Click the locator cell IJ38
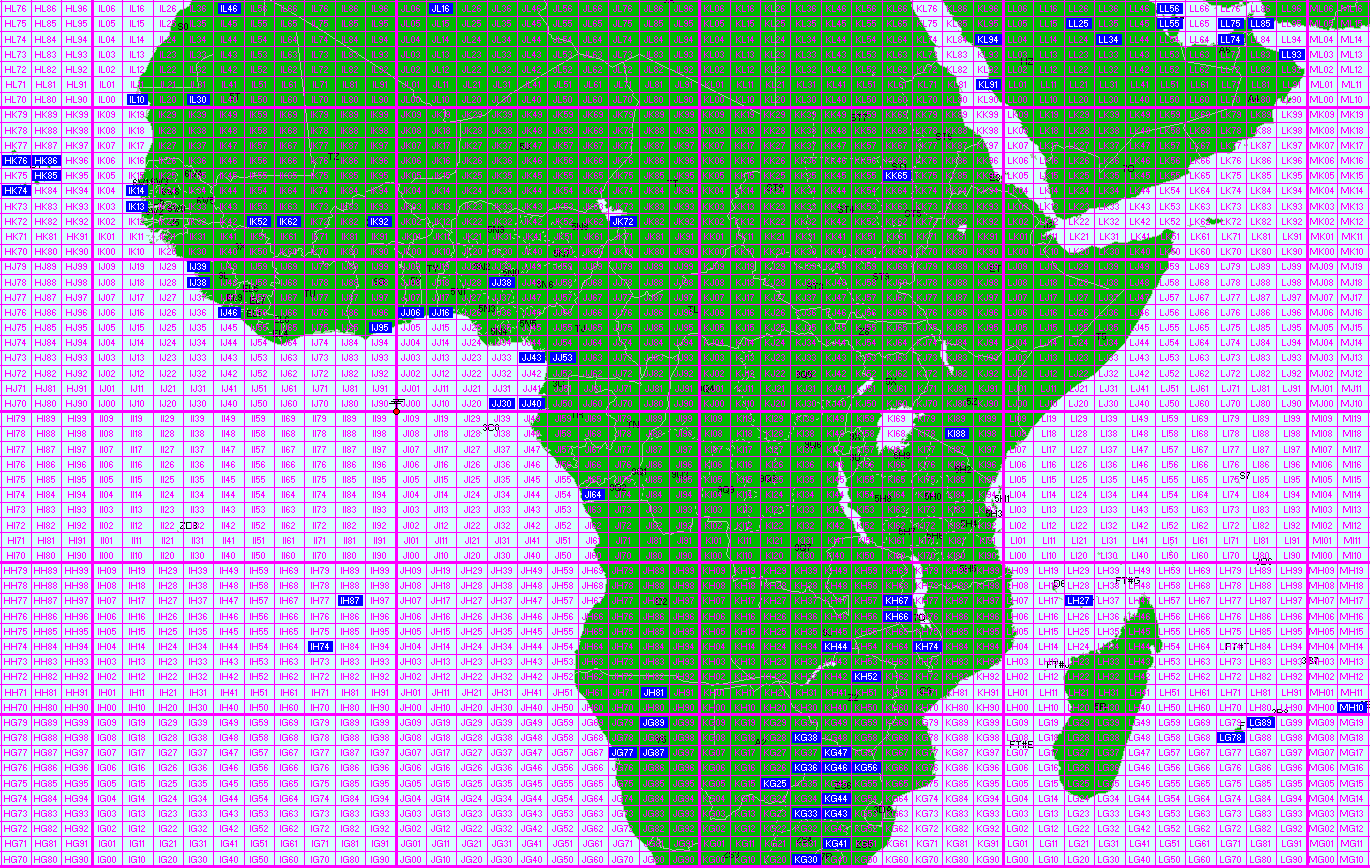1370x868 pixels. pyautogui.click(x=198, y=282)
